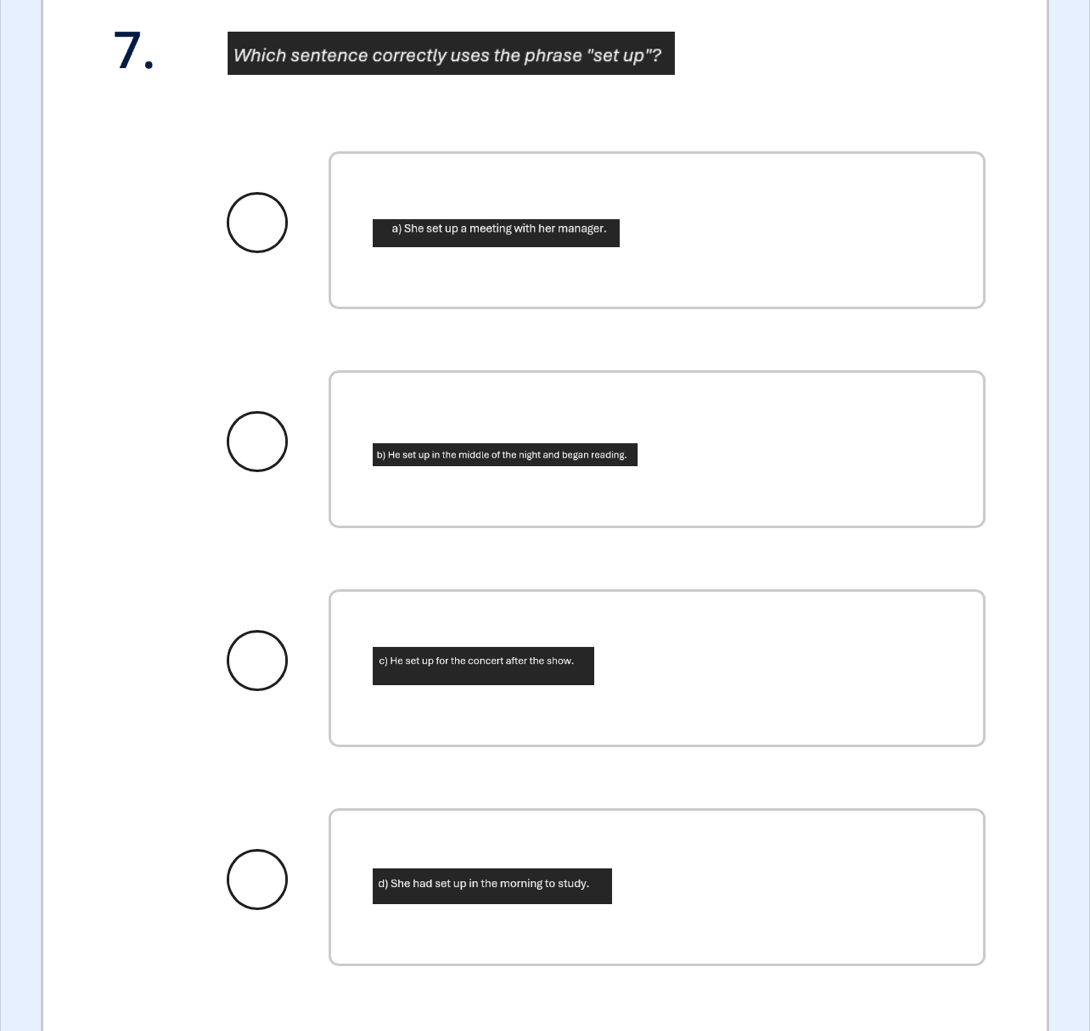Select the circle next to the concert sentence
The height and width of the screenshot is (1031, 1090).
257,660
